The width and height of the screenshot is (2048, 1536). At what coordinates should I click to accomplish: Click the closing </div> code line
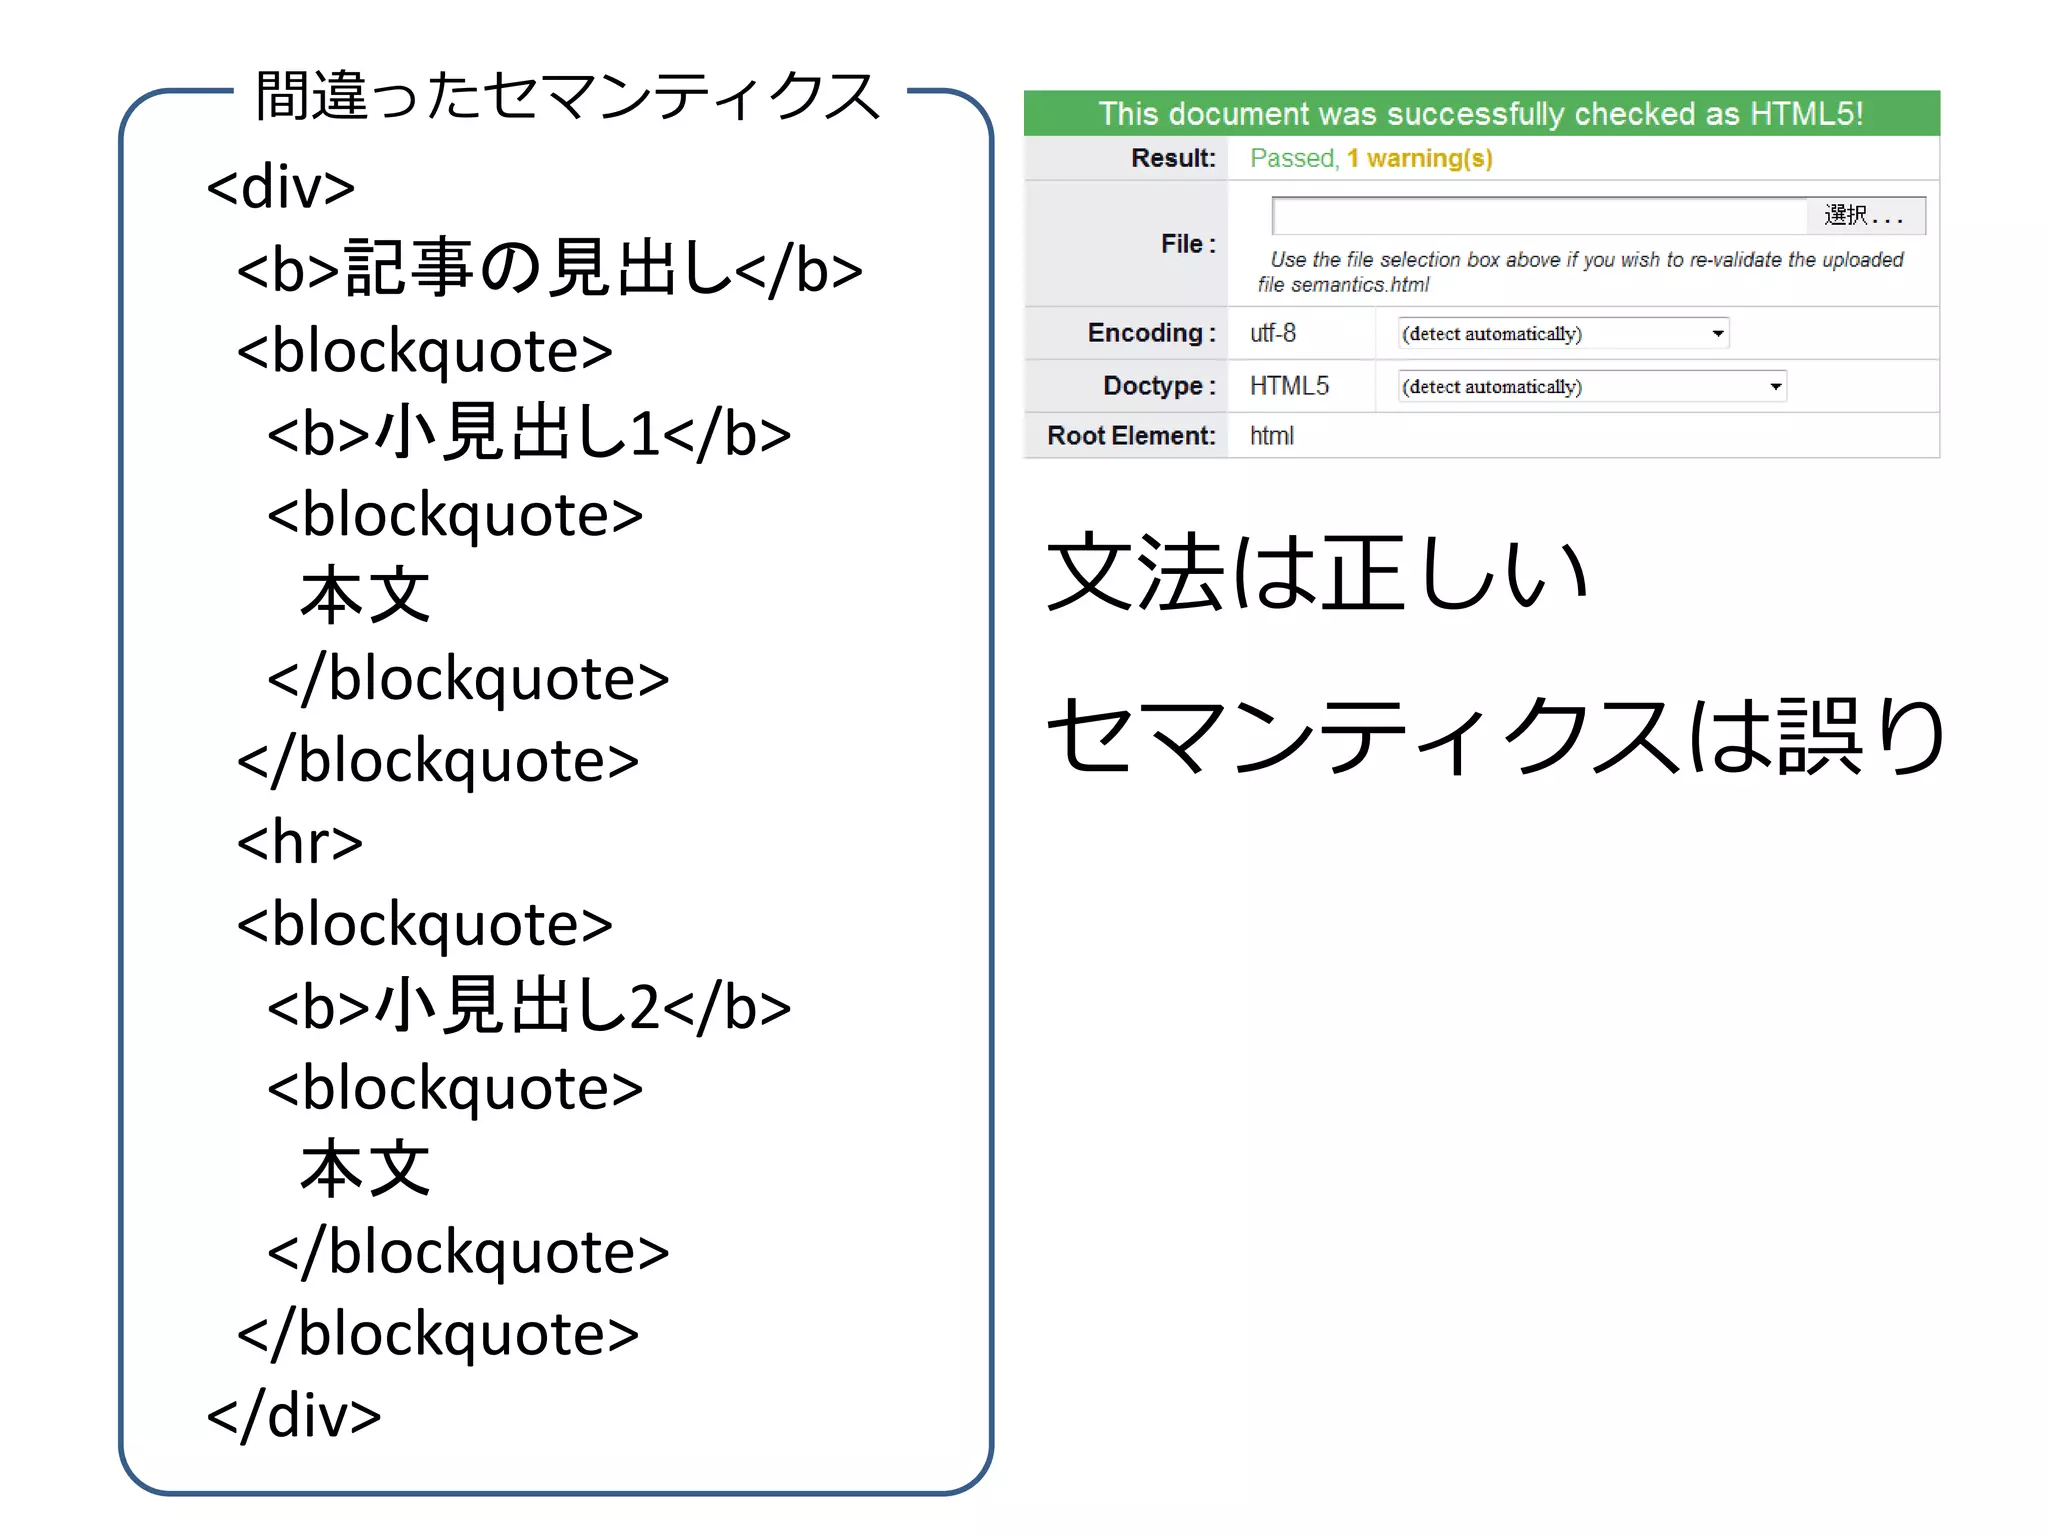[x=294, y=1415]
